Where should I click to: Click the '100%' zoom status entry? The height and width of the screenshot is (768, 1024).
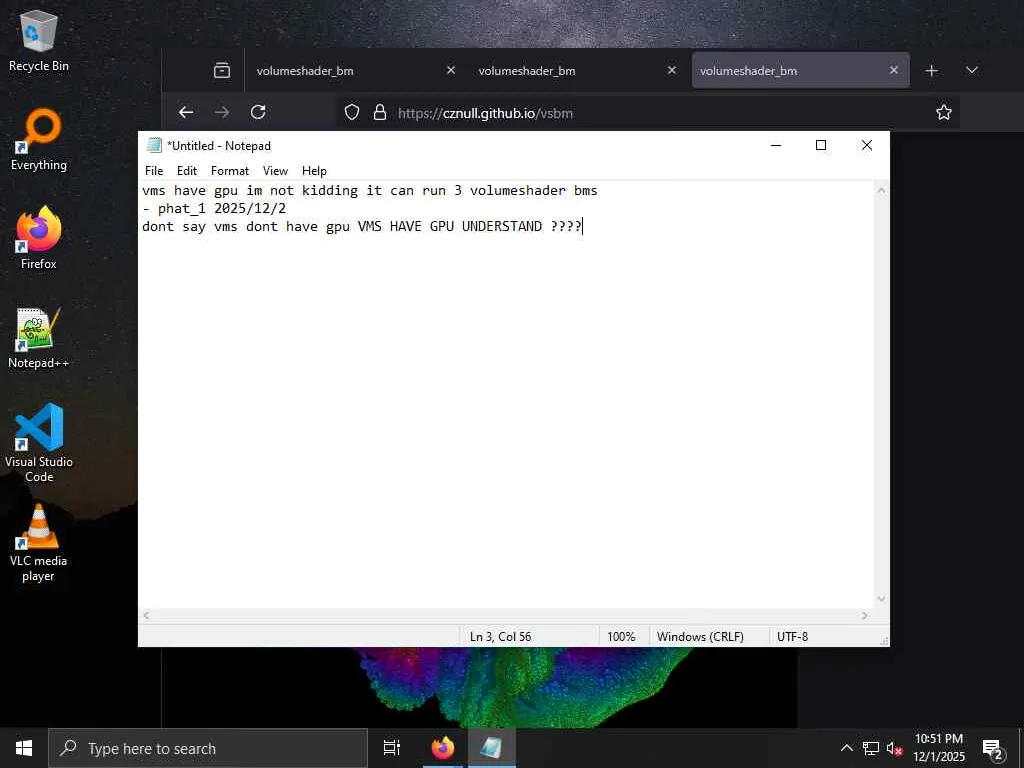[621, 636]
